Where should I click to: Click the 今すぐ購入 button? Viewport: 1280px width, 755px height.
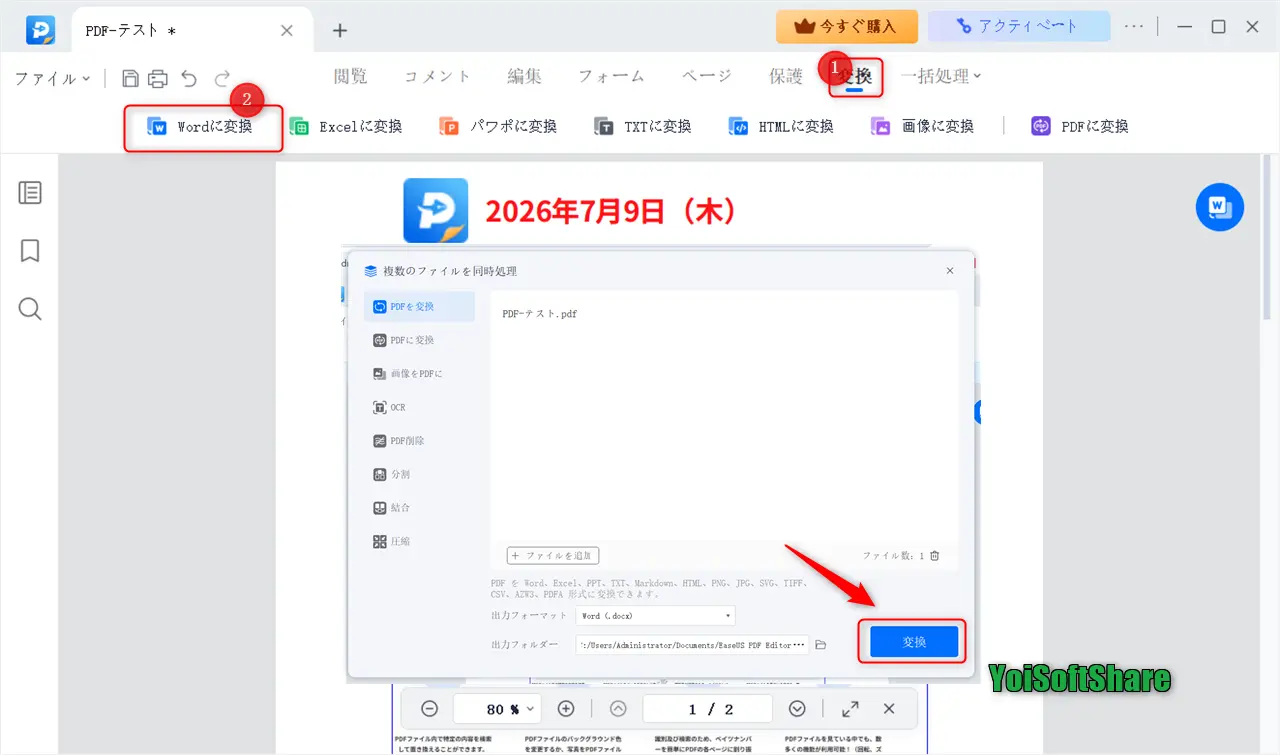(847, 27)
